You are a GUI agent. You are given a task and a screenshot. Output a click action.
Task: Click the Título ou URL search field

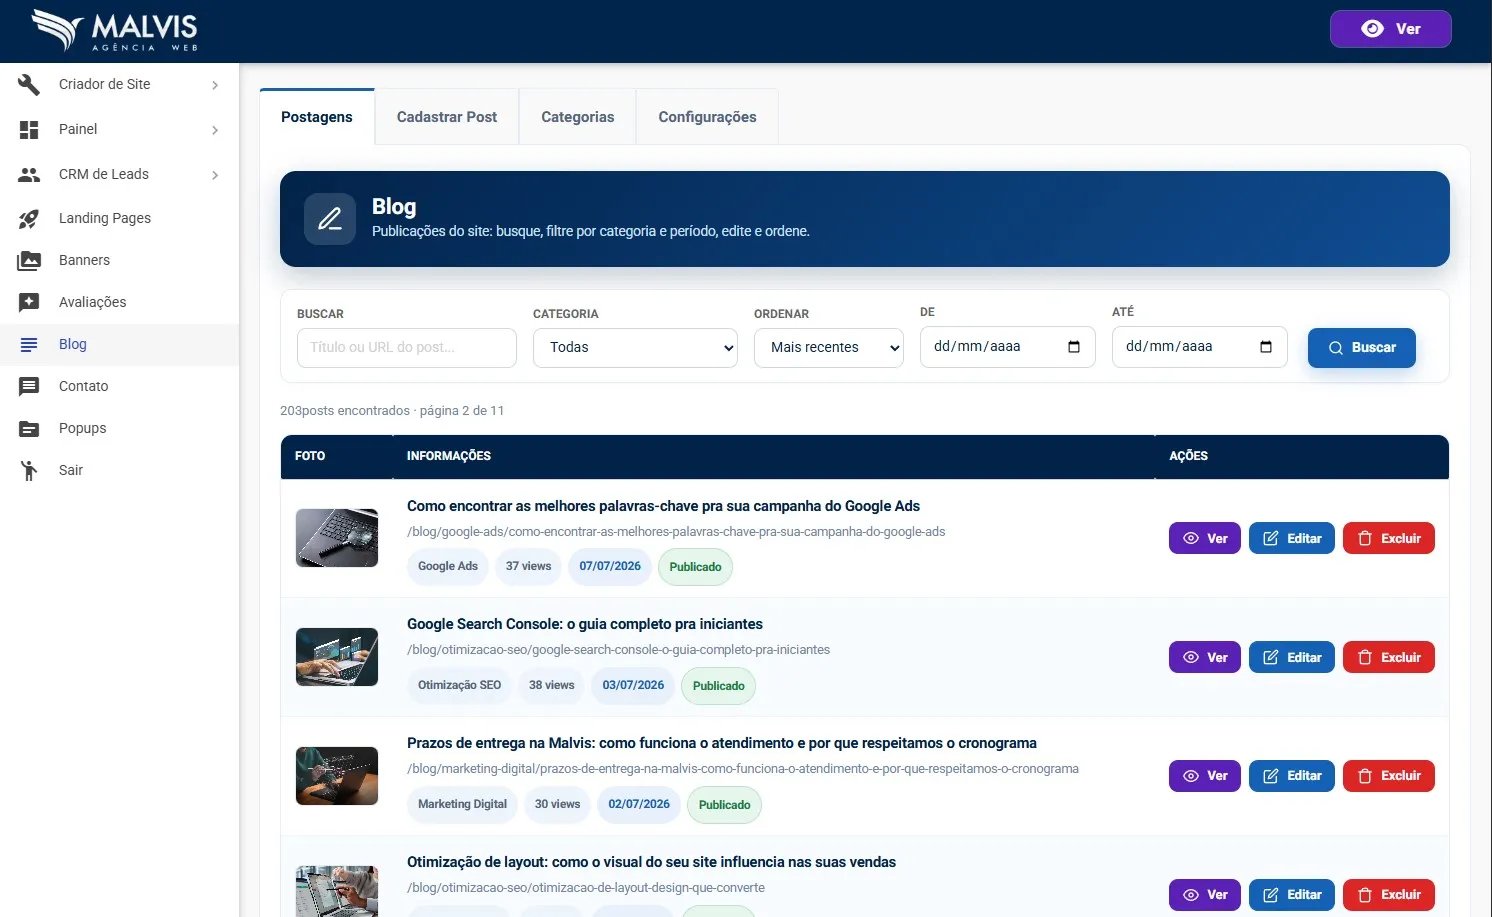407,348
